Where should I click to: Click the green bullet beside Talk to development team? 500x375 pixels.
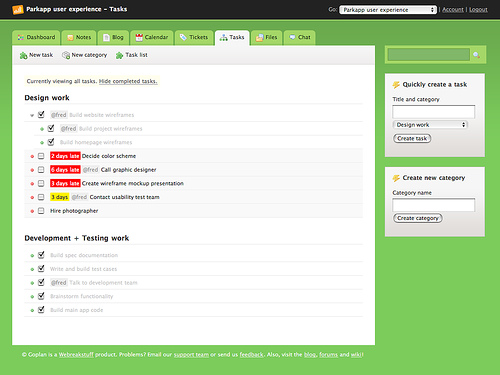click(x=32, y=283)
